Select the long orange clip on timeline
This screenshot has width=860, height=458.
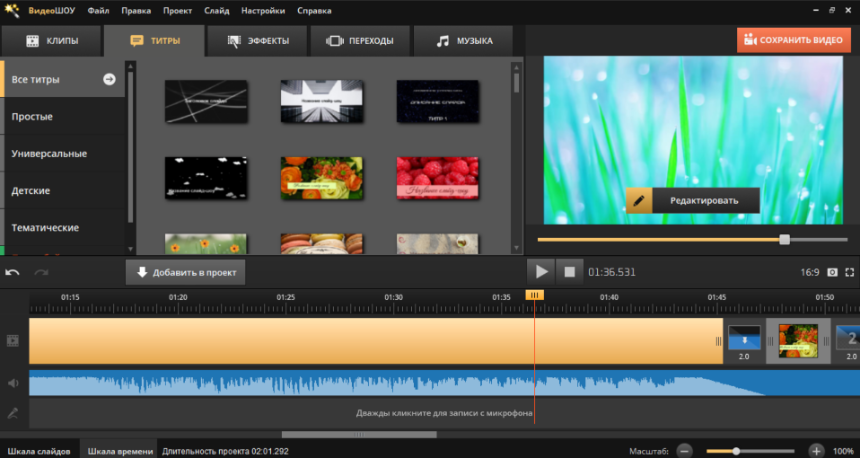[376, 341]
